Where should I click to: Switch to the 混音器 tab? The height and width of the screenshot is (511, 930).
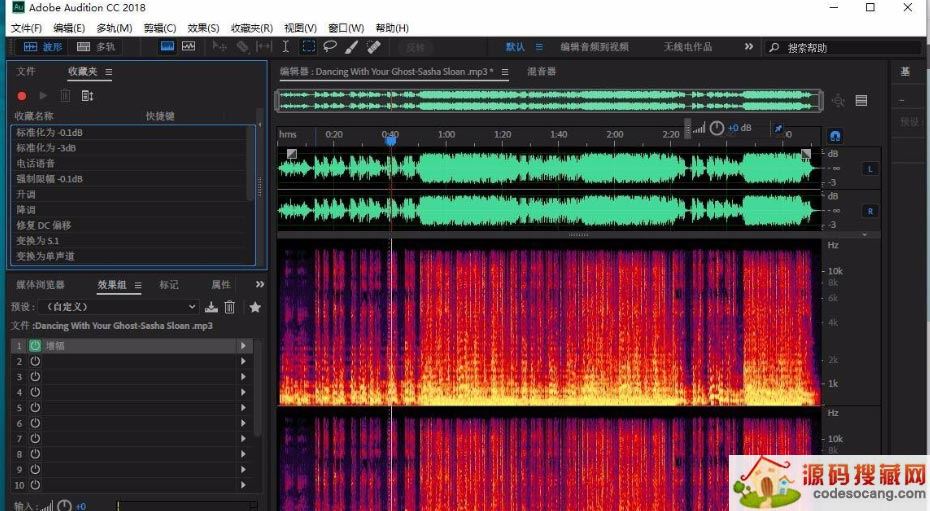coord(541,72)
